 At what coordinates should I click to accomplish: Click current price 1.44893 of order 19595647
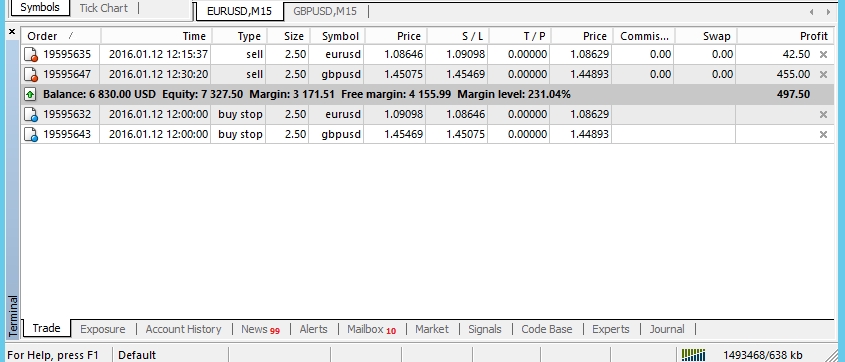[590, 74]
